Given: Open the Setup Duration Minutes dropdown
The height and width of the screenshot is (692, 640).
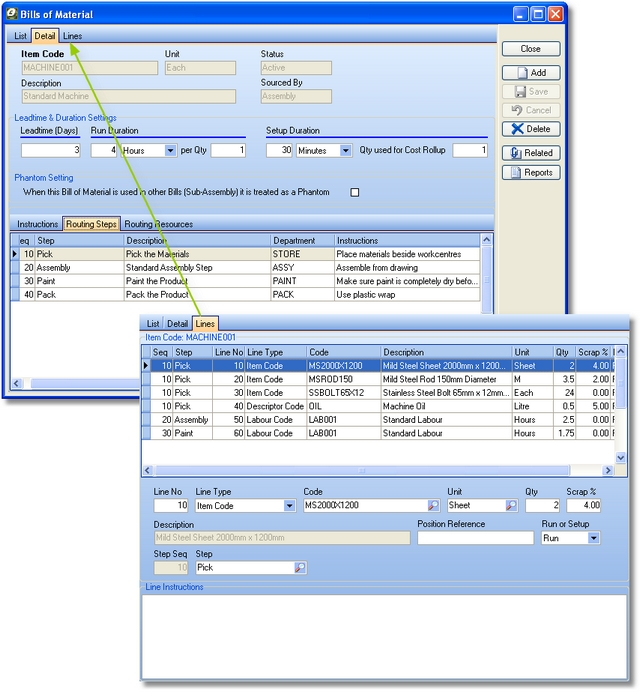Looking at the screenshot, I should [345, 151].
